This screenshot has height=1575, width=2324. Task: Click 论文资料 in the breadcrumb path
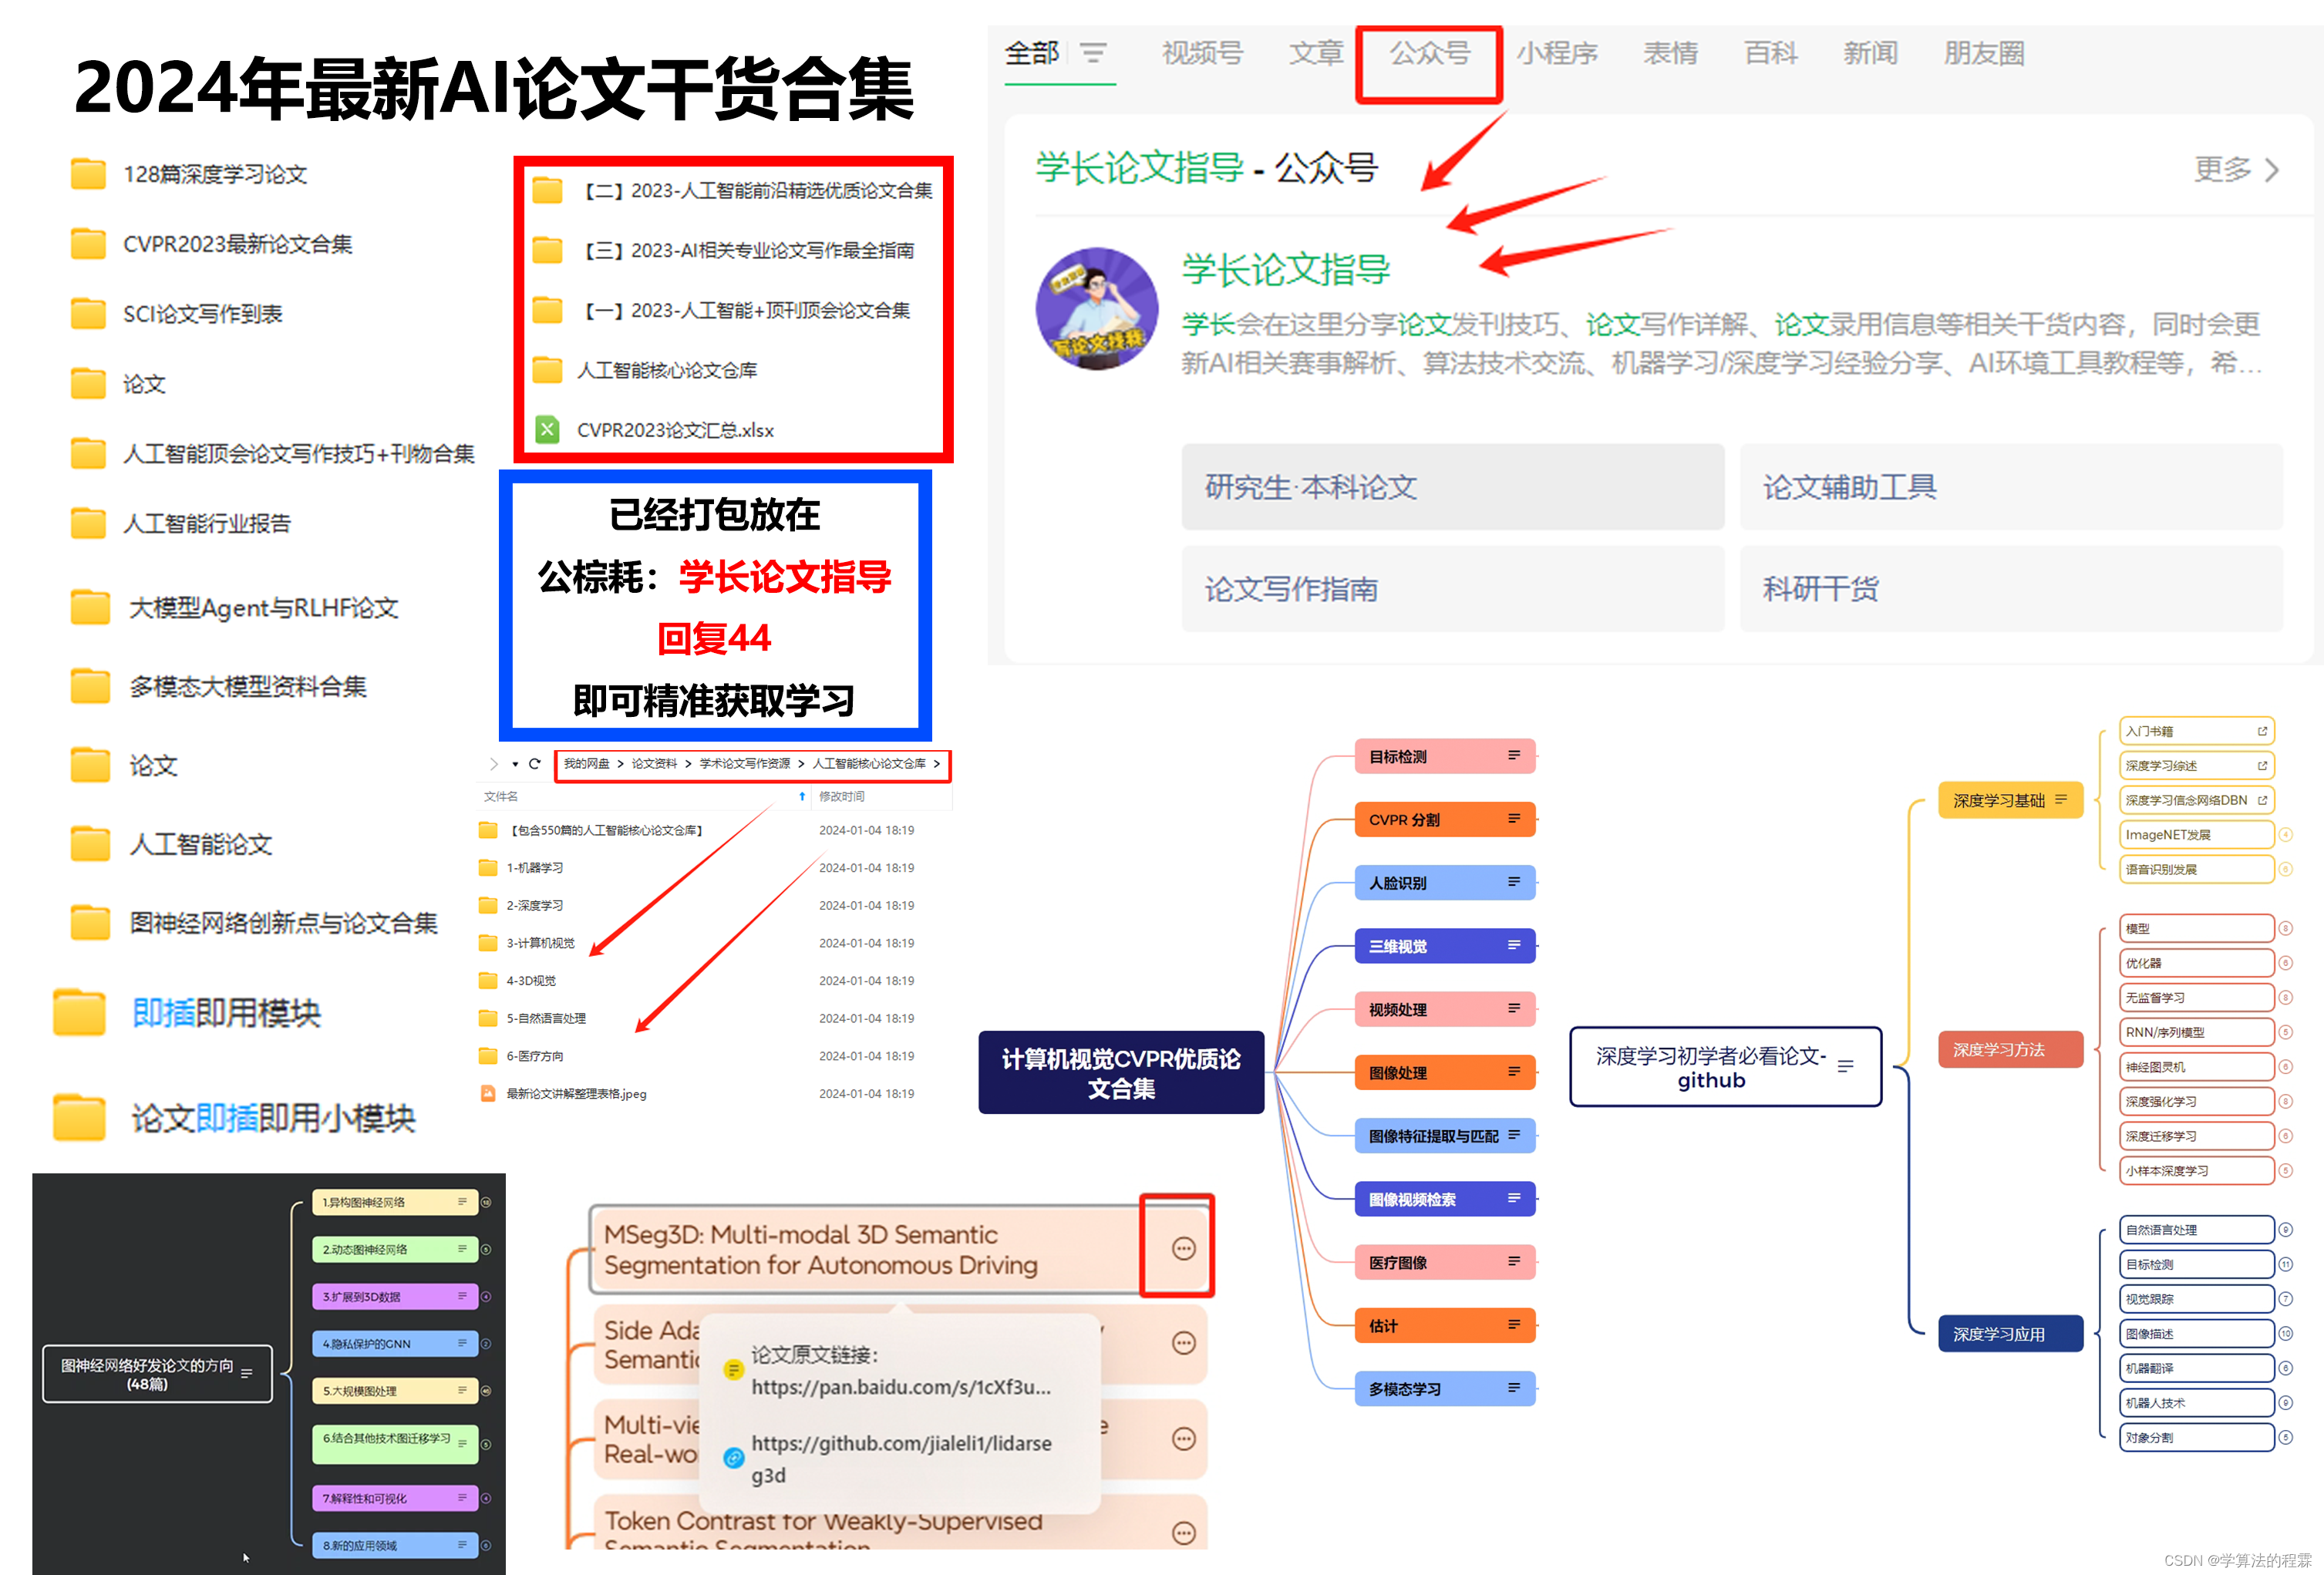tap(654, 764)
